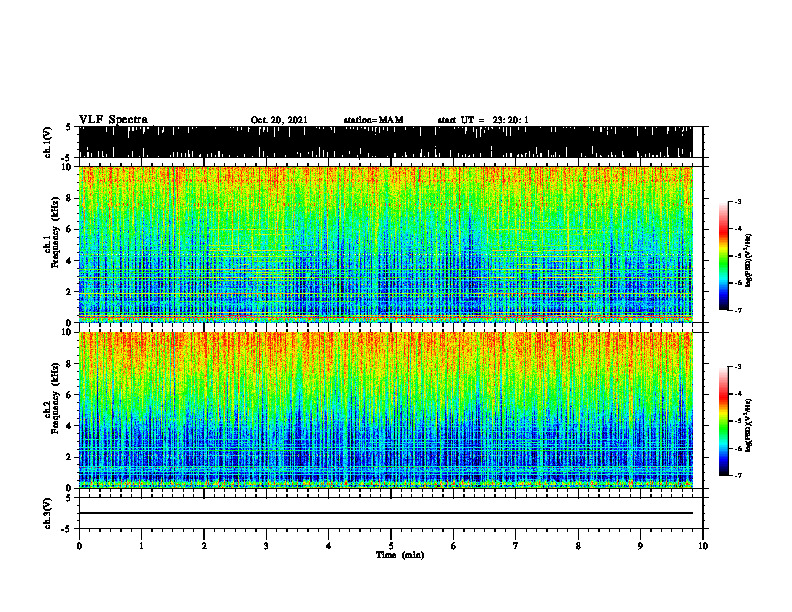Select the ch.1 "Frequency (kHz)" axis label

click(x=55, y=232)
